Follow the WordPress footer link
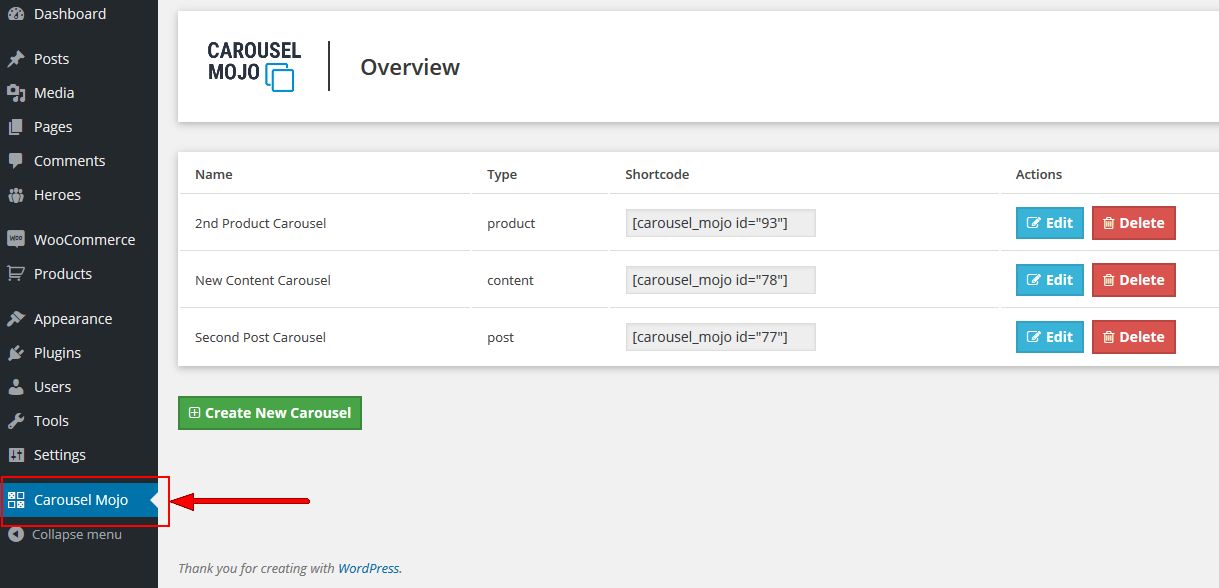This screenshot has height=588, width=1219. [368, 568]
